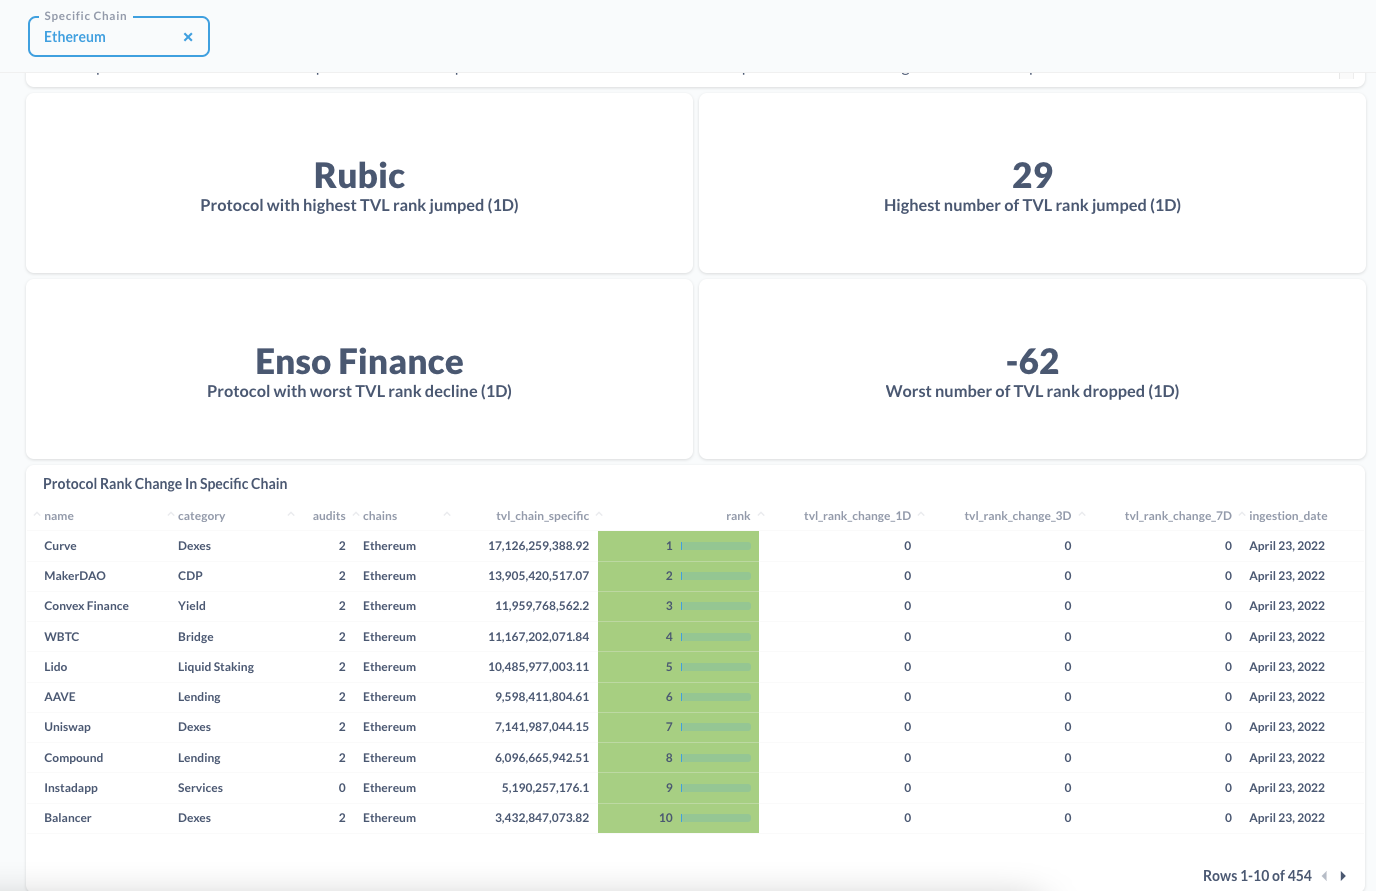The height and width of the screenshot is (891, 1376).
Task: Click the Yield category cell
Action: (192, 606)
